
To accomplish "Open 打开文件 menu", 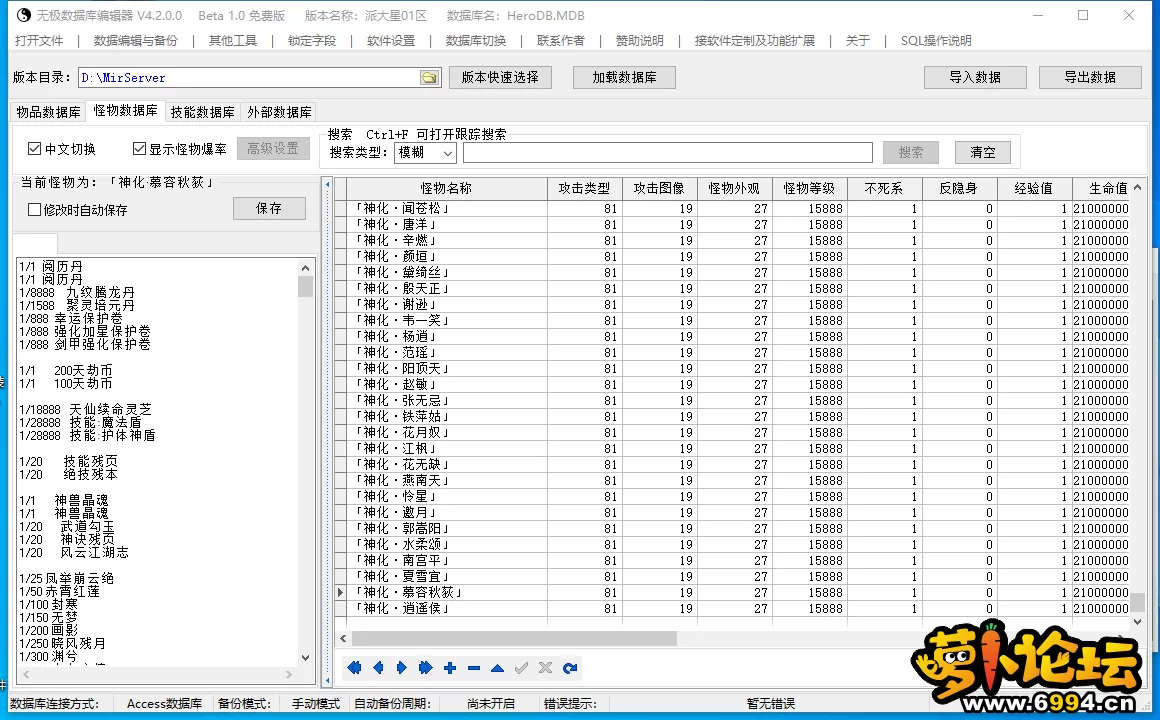I will [x=38, y=41].
